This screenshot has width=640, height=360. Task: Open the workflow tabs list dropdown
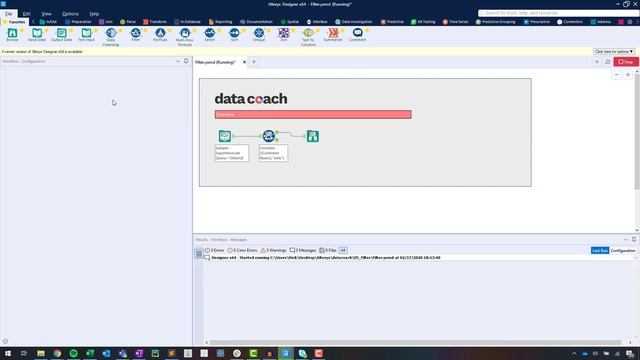(x=597, y=62)
